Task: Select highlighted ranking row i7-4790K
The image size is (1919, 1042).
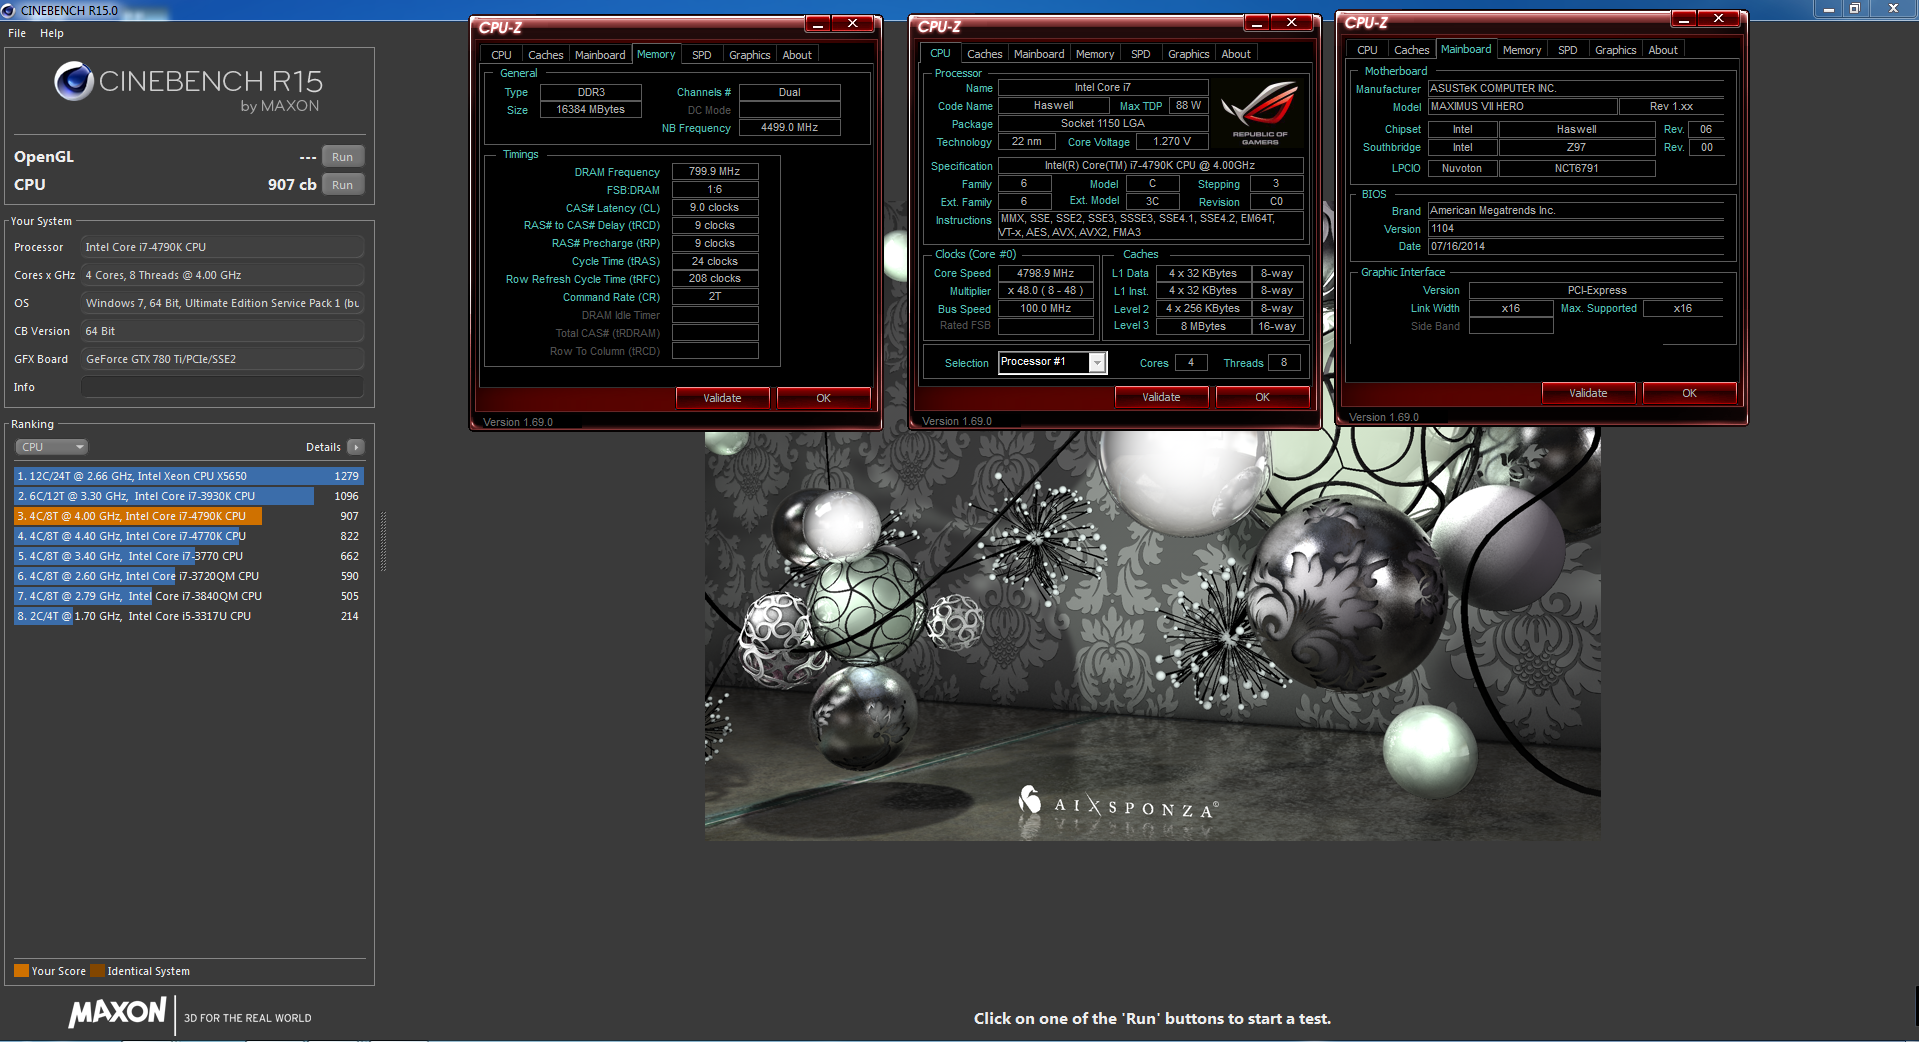Action: (188, 516)
